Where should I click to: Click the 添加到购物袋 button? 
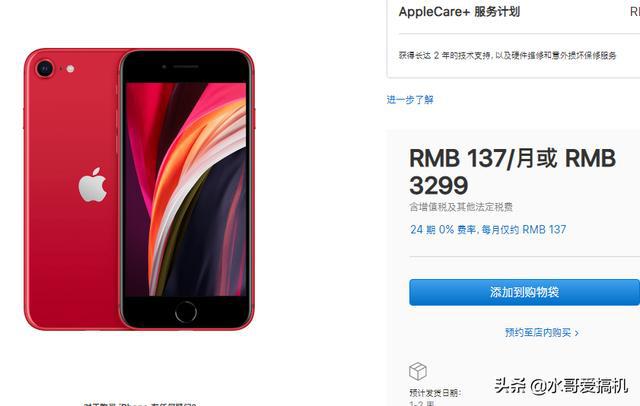click(524, 292)
